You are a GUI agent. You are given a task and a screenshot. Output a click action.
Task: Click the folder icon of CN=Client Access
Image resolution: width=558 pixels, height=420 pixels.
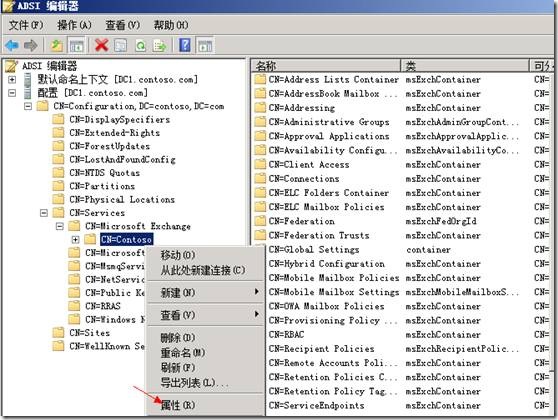260,164
